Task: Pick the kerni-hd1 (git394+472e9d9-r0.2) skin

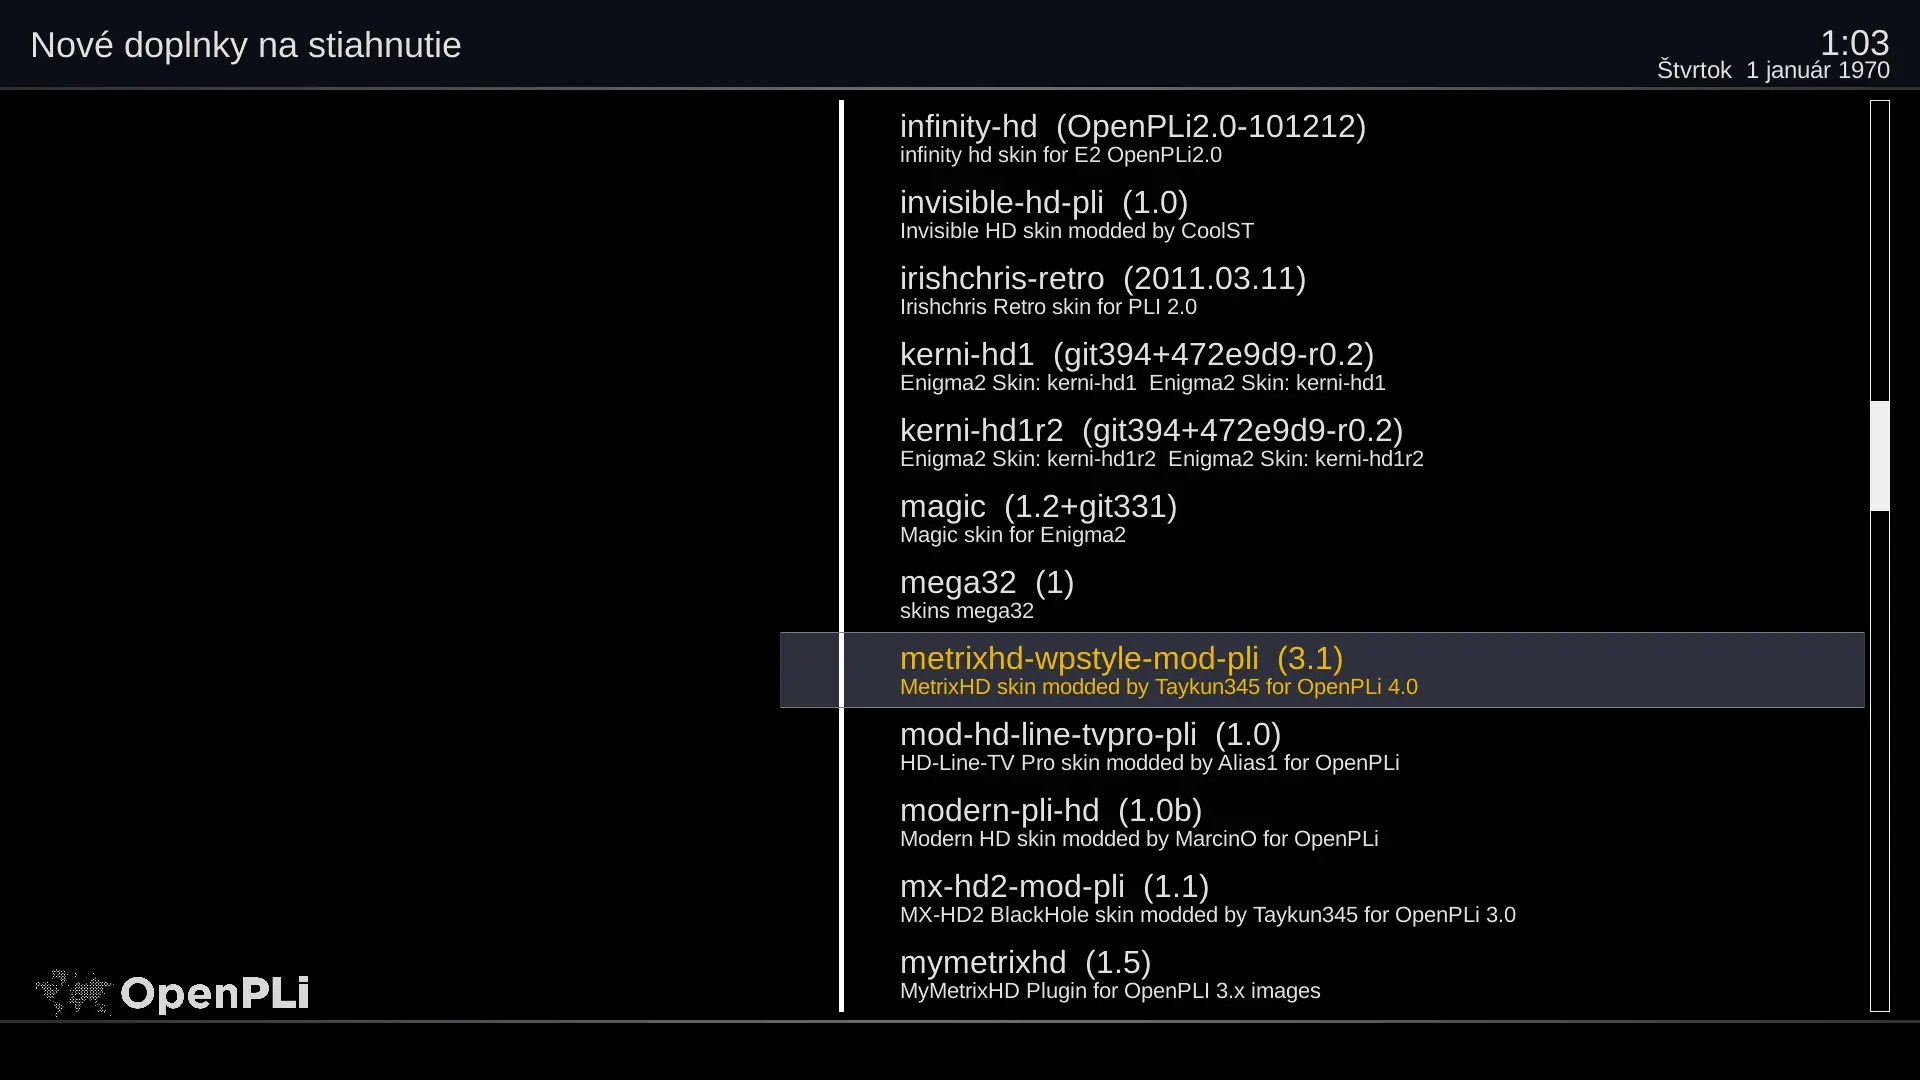Action: pyautogui.click(x=1322, y=366)
